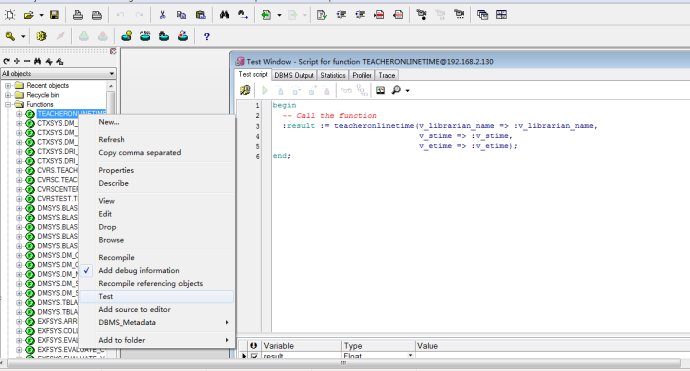
Task: Click the Value column header
Action: [x=552, y=346]
